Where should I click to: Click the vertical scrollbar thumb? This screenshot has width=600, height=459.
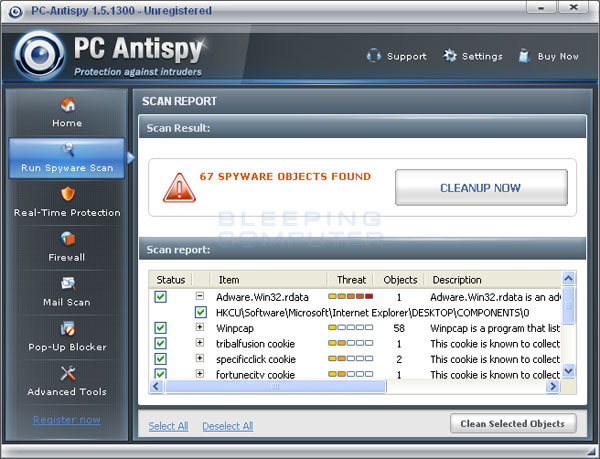[x=569, y=305]
